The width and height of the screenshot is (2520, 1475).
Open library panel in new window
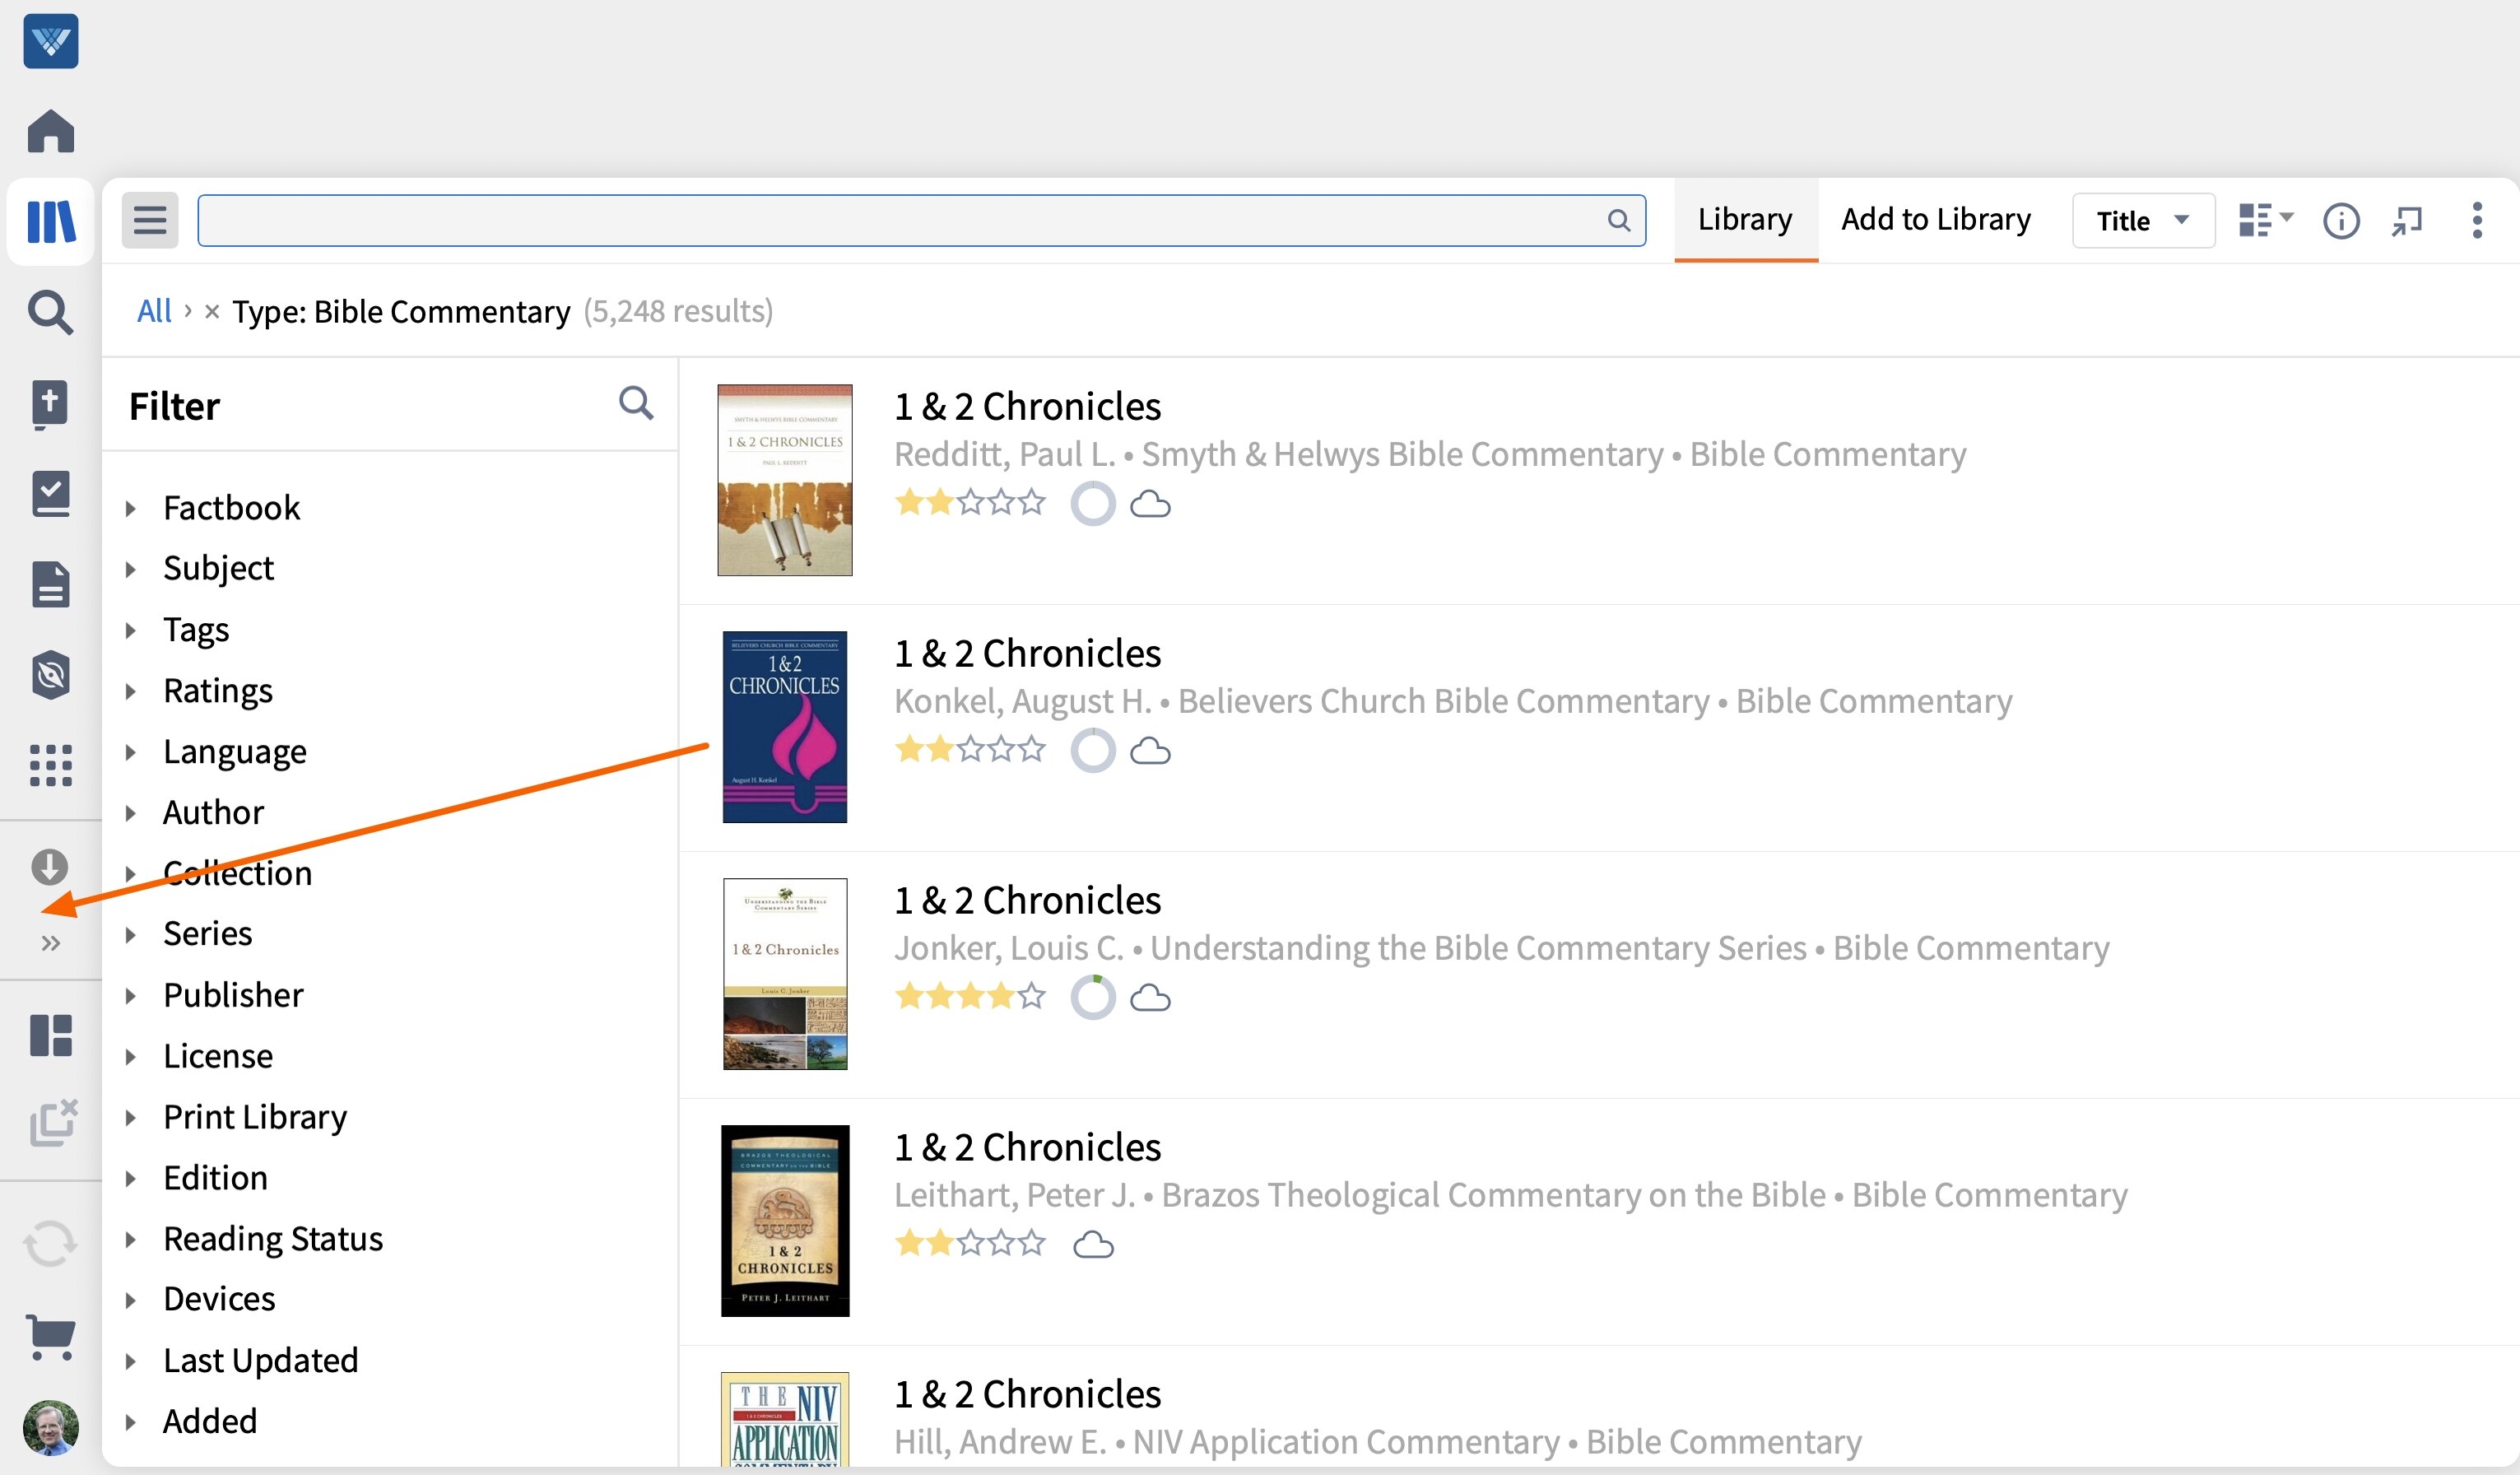pos(2408,220)
